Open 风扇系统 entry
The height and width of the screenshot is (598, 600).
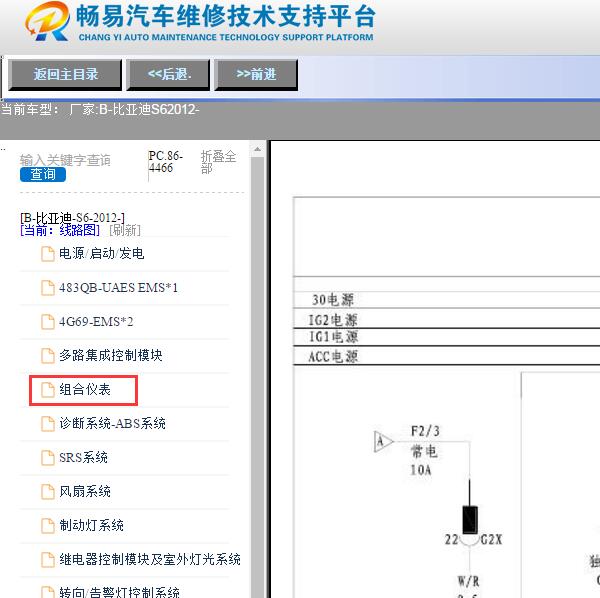(x=85, y=492)
